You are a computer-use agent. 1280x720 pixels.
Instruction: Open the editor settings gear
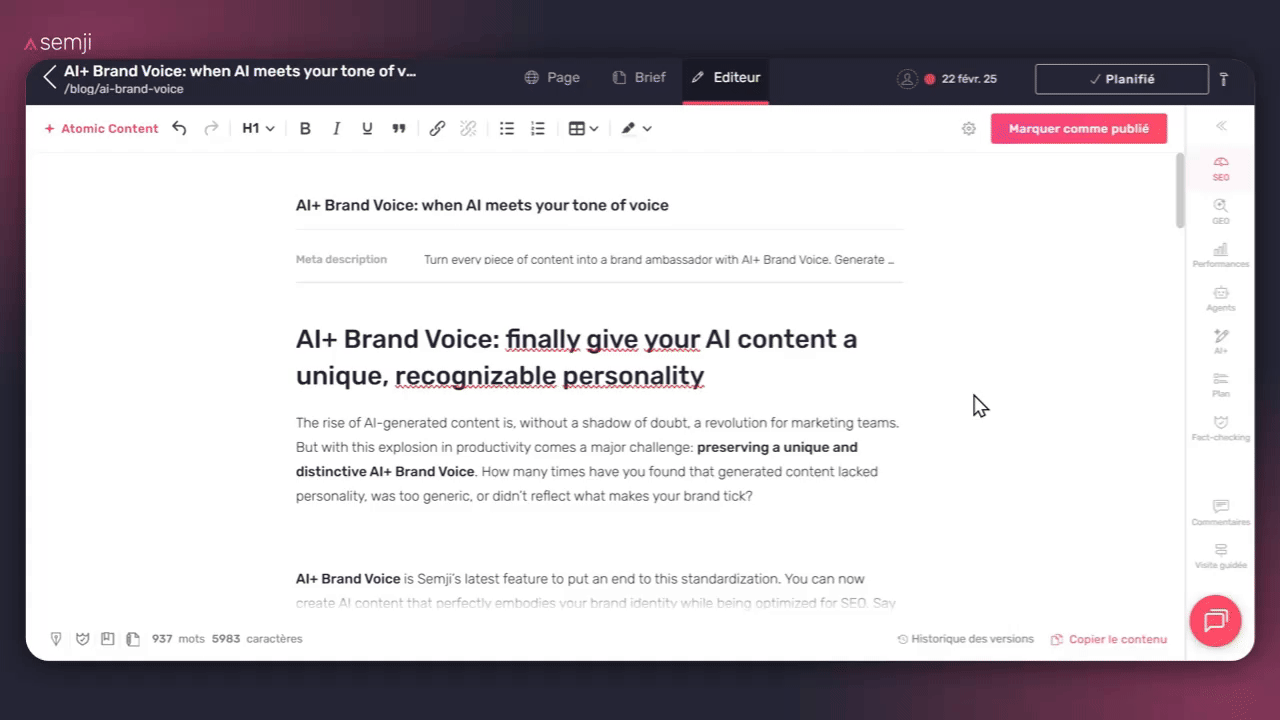click(968, 129)
